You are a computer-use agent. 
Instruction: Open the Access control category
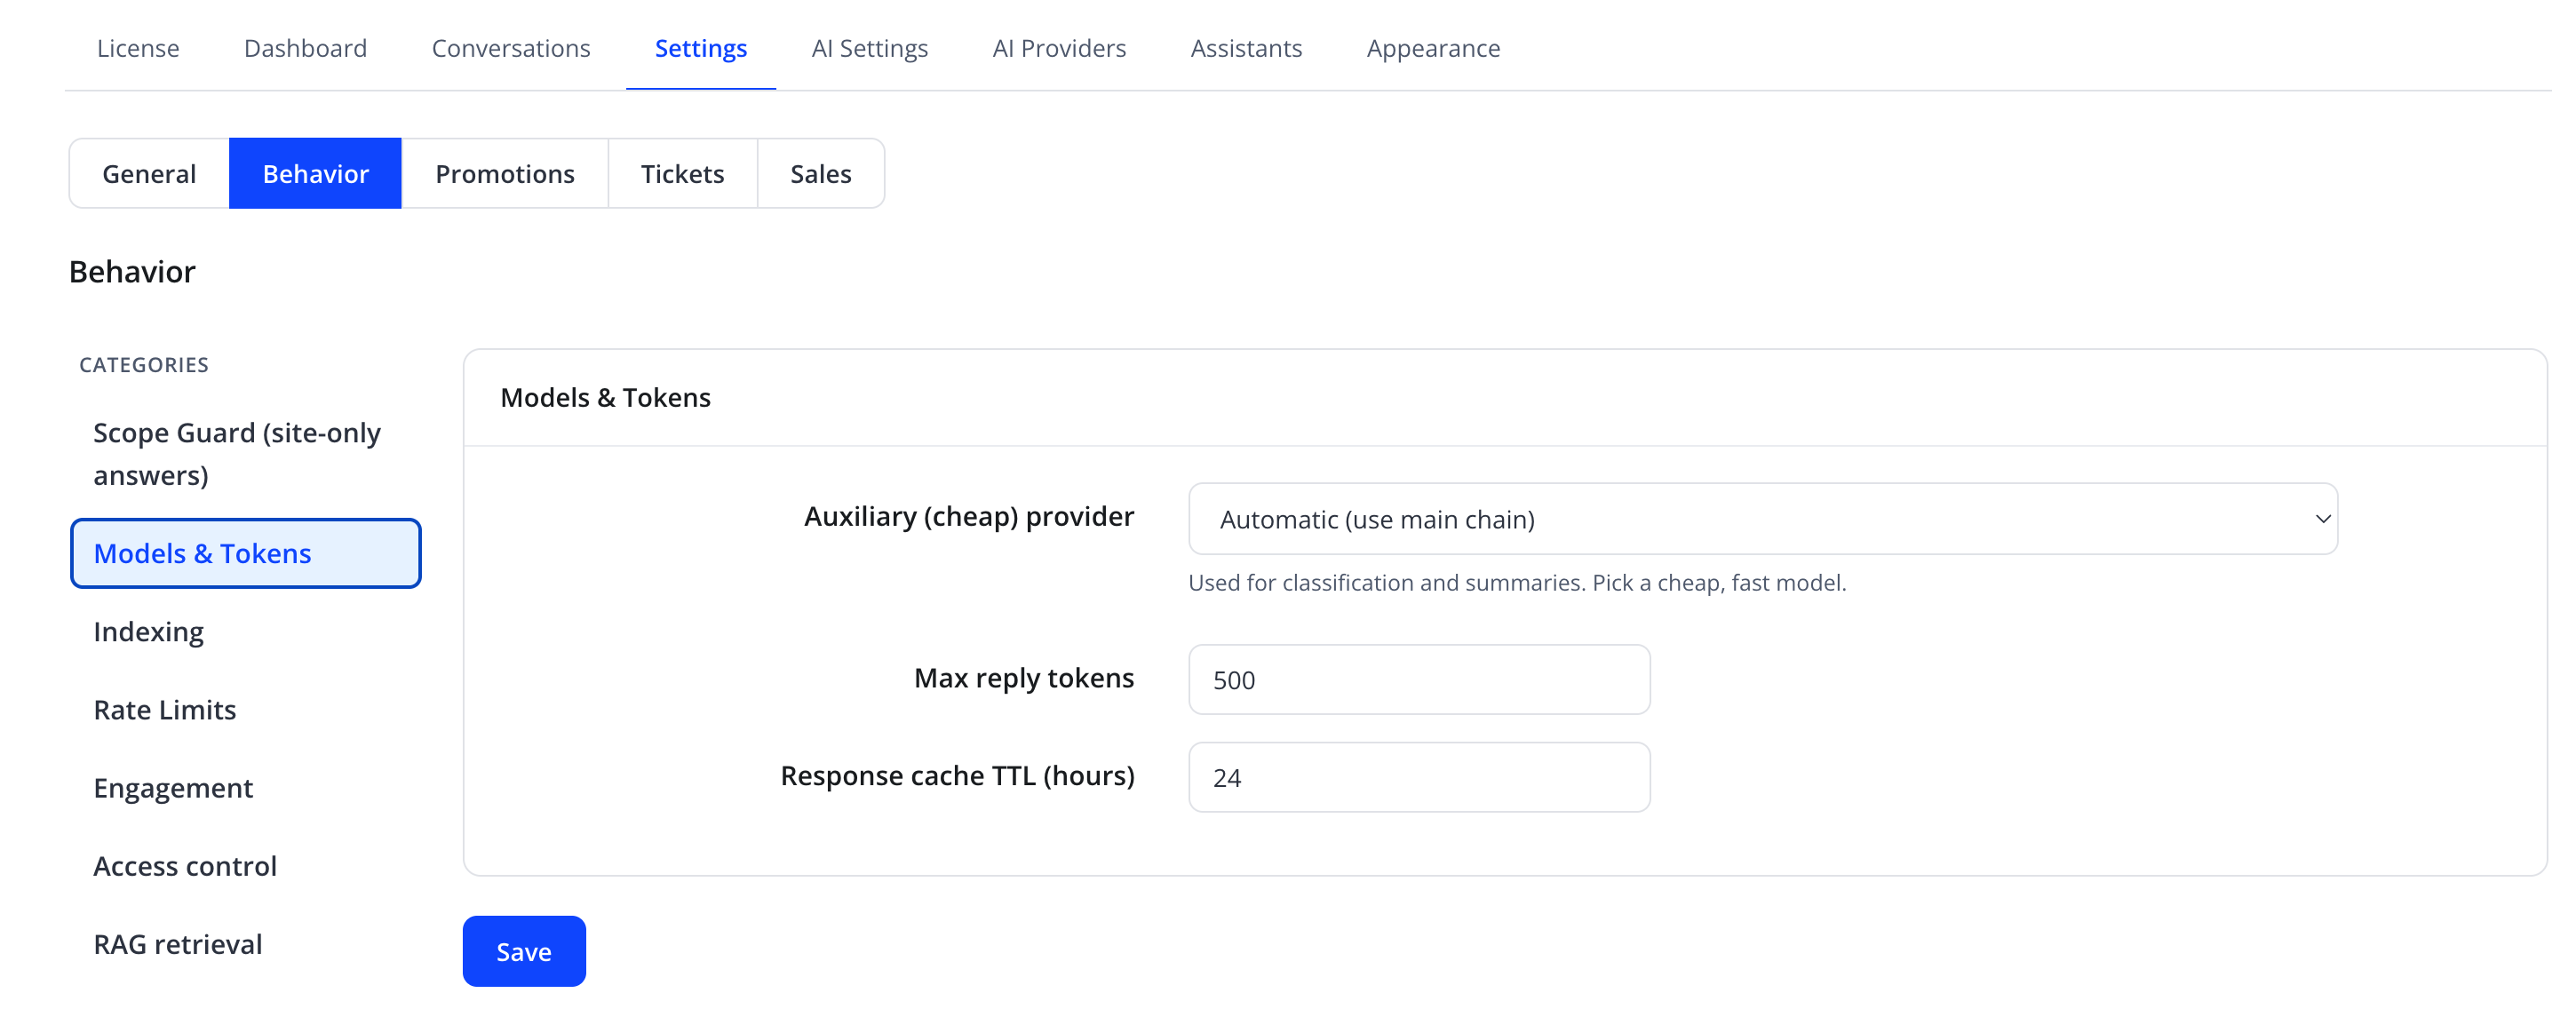(x=245, y=865)
